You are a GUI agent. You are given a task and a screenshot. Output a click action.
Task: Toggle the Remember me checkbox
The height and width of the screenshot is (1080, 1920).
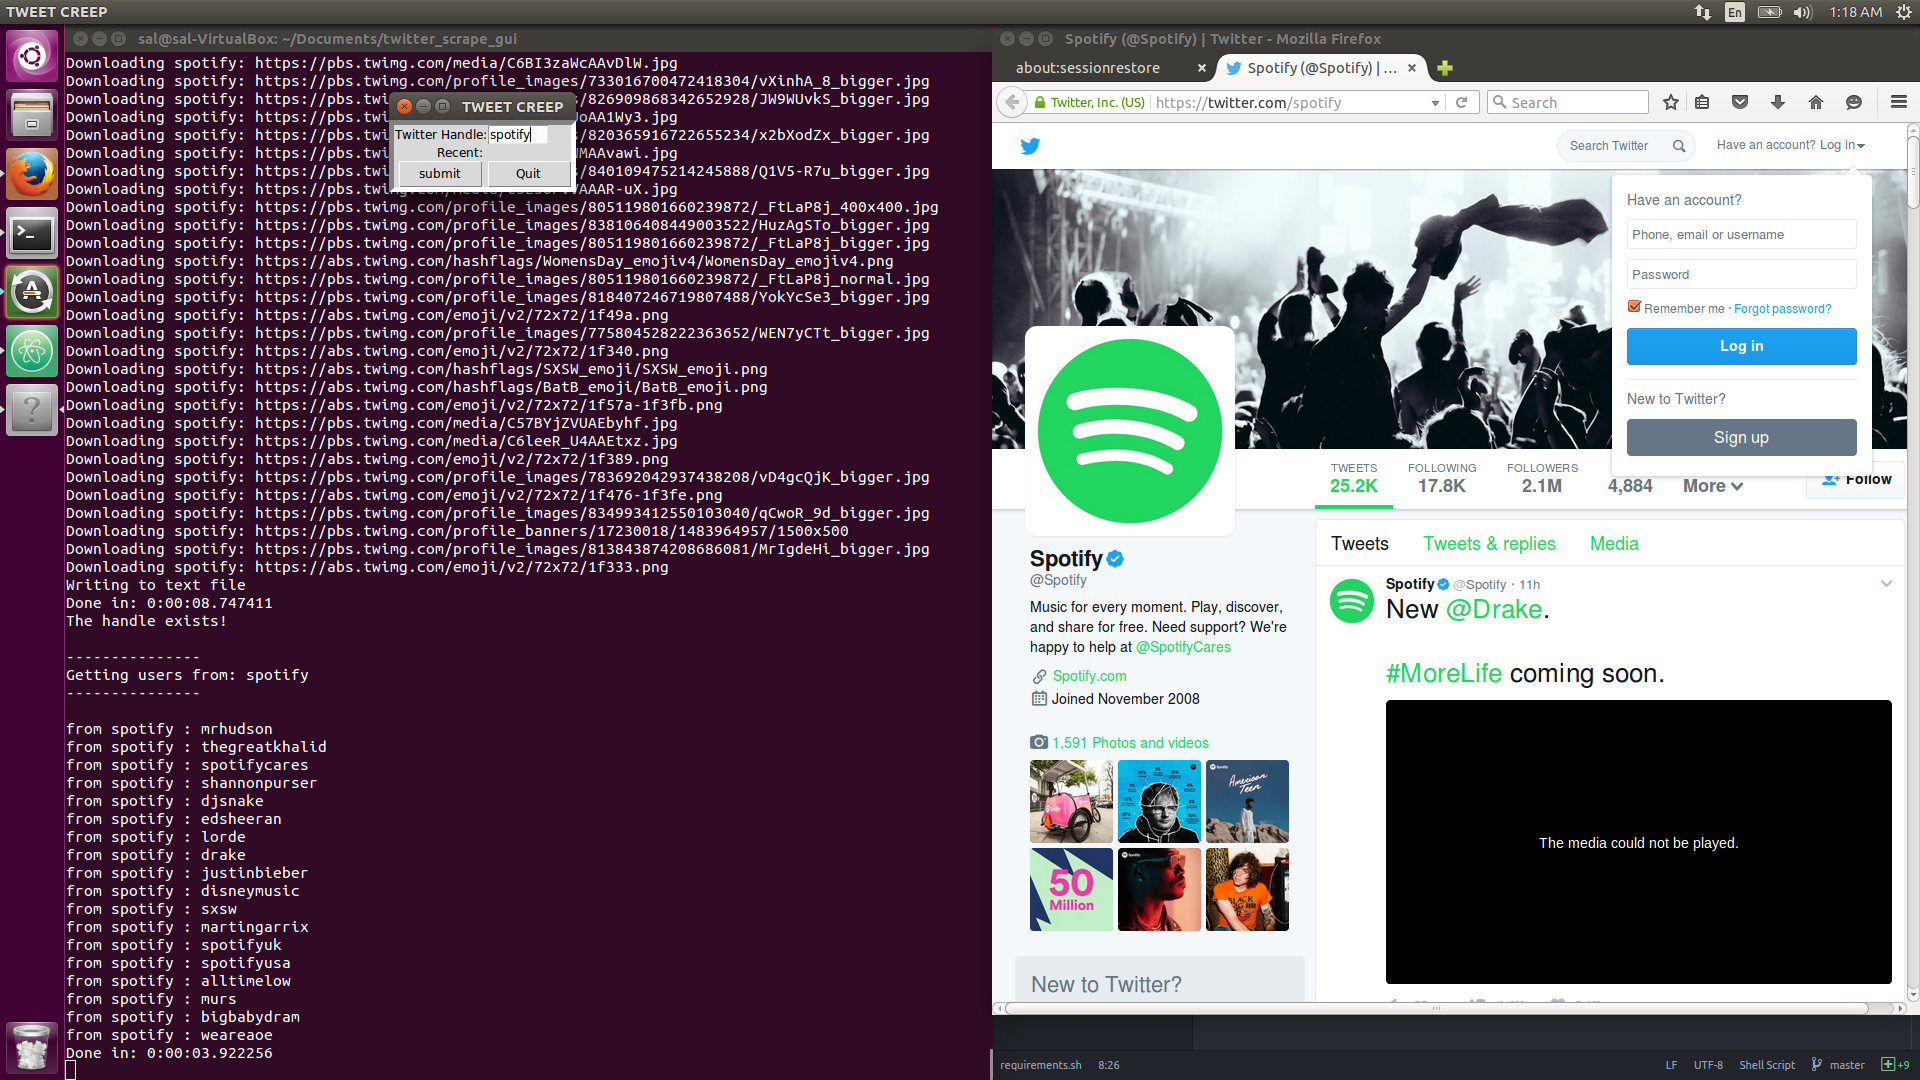coord(1634,307)
